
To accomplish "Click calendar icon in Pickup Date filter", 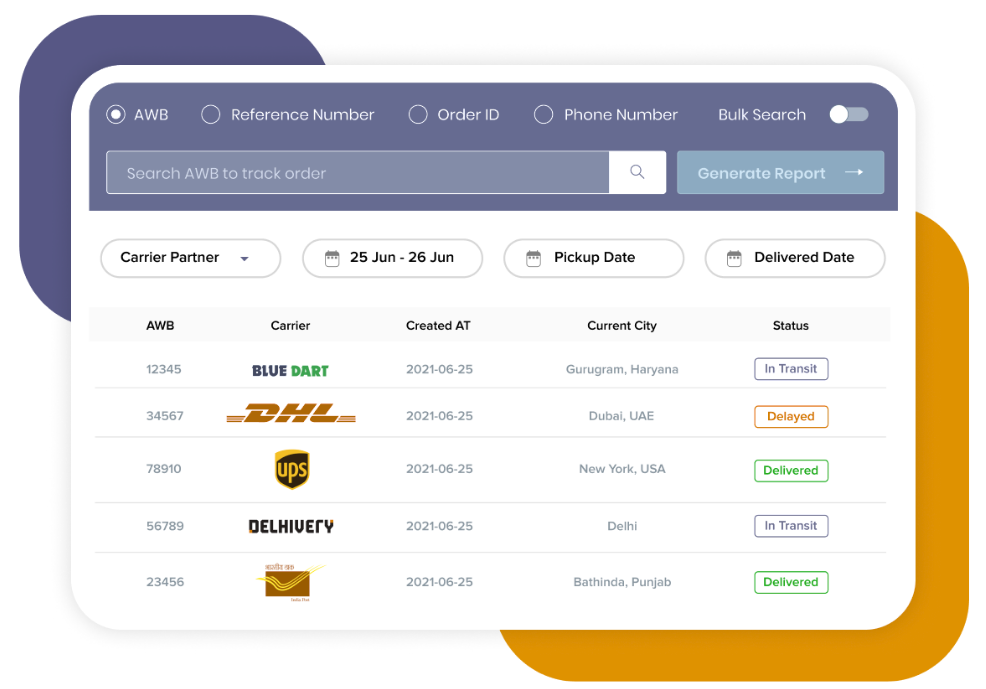I will click(534, 258).
